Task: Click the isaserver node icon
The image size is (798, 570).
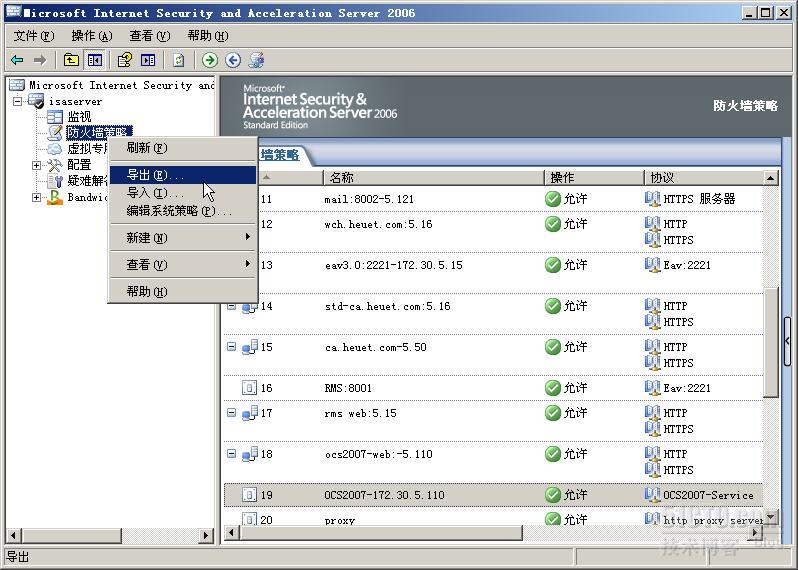Action: pyautogui.click(x=36, y=101)
